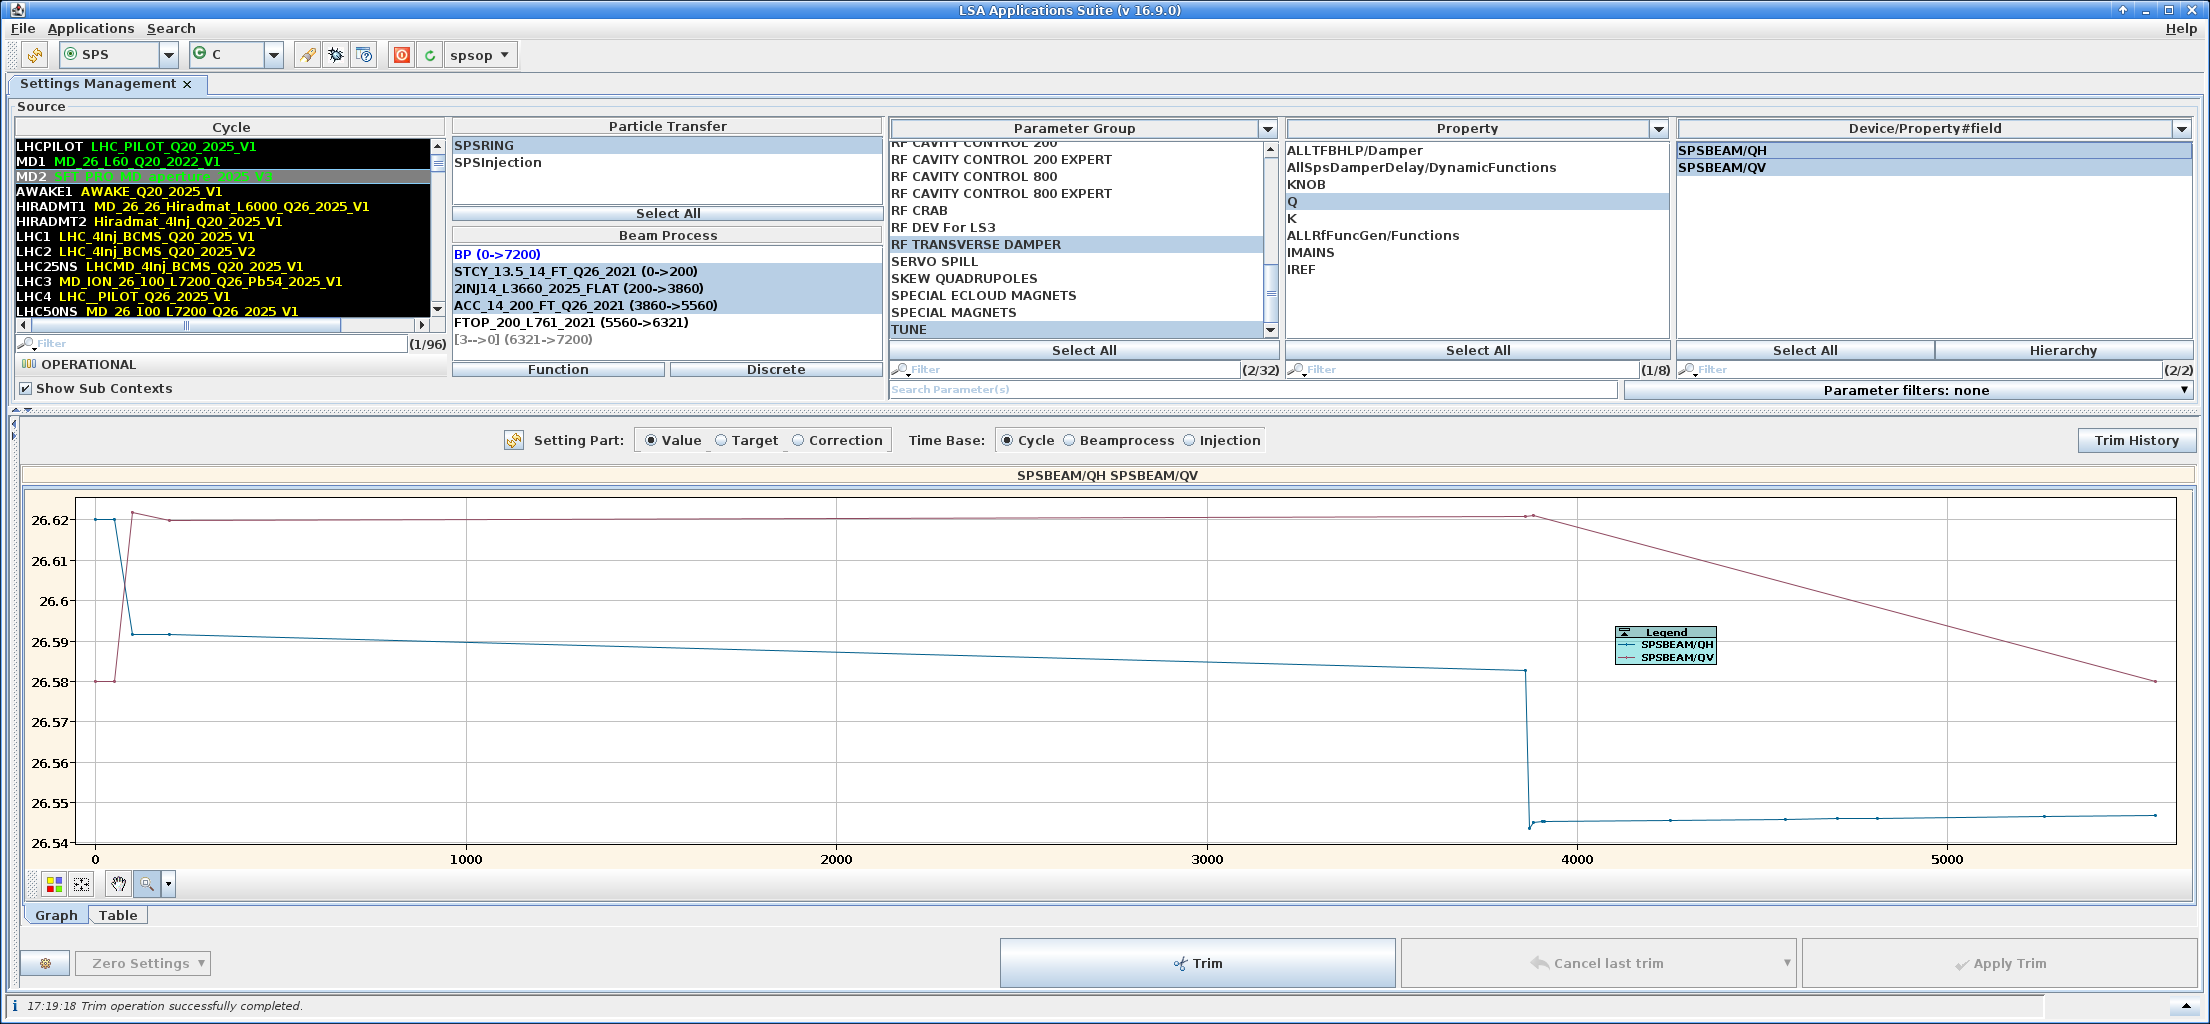Open the Applications menu

click(x=90, y=29)
